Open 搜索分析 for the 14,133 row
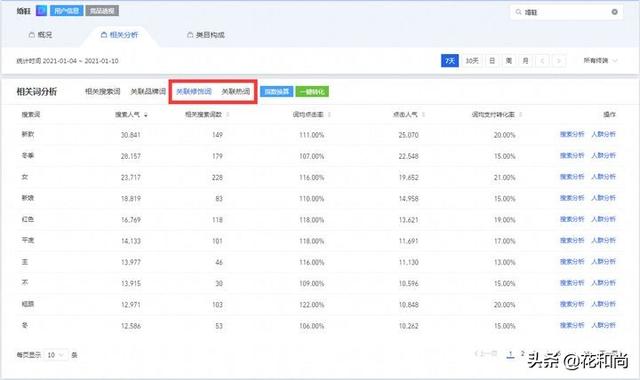 coord(572,240)
